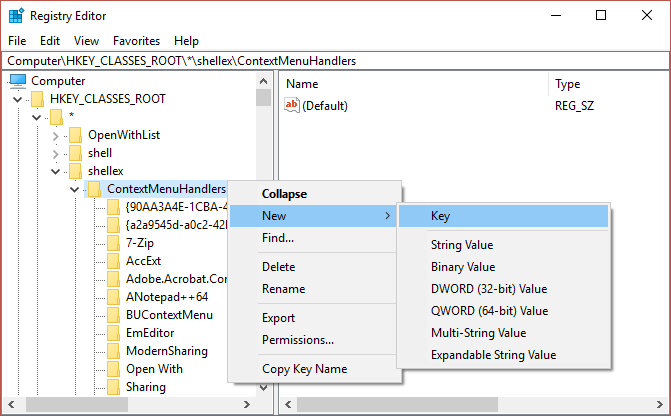Click the (Default) string value icon
671x416 pixels.
[x=292, y=105]
